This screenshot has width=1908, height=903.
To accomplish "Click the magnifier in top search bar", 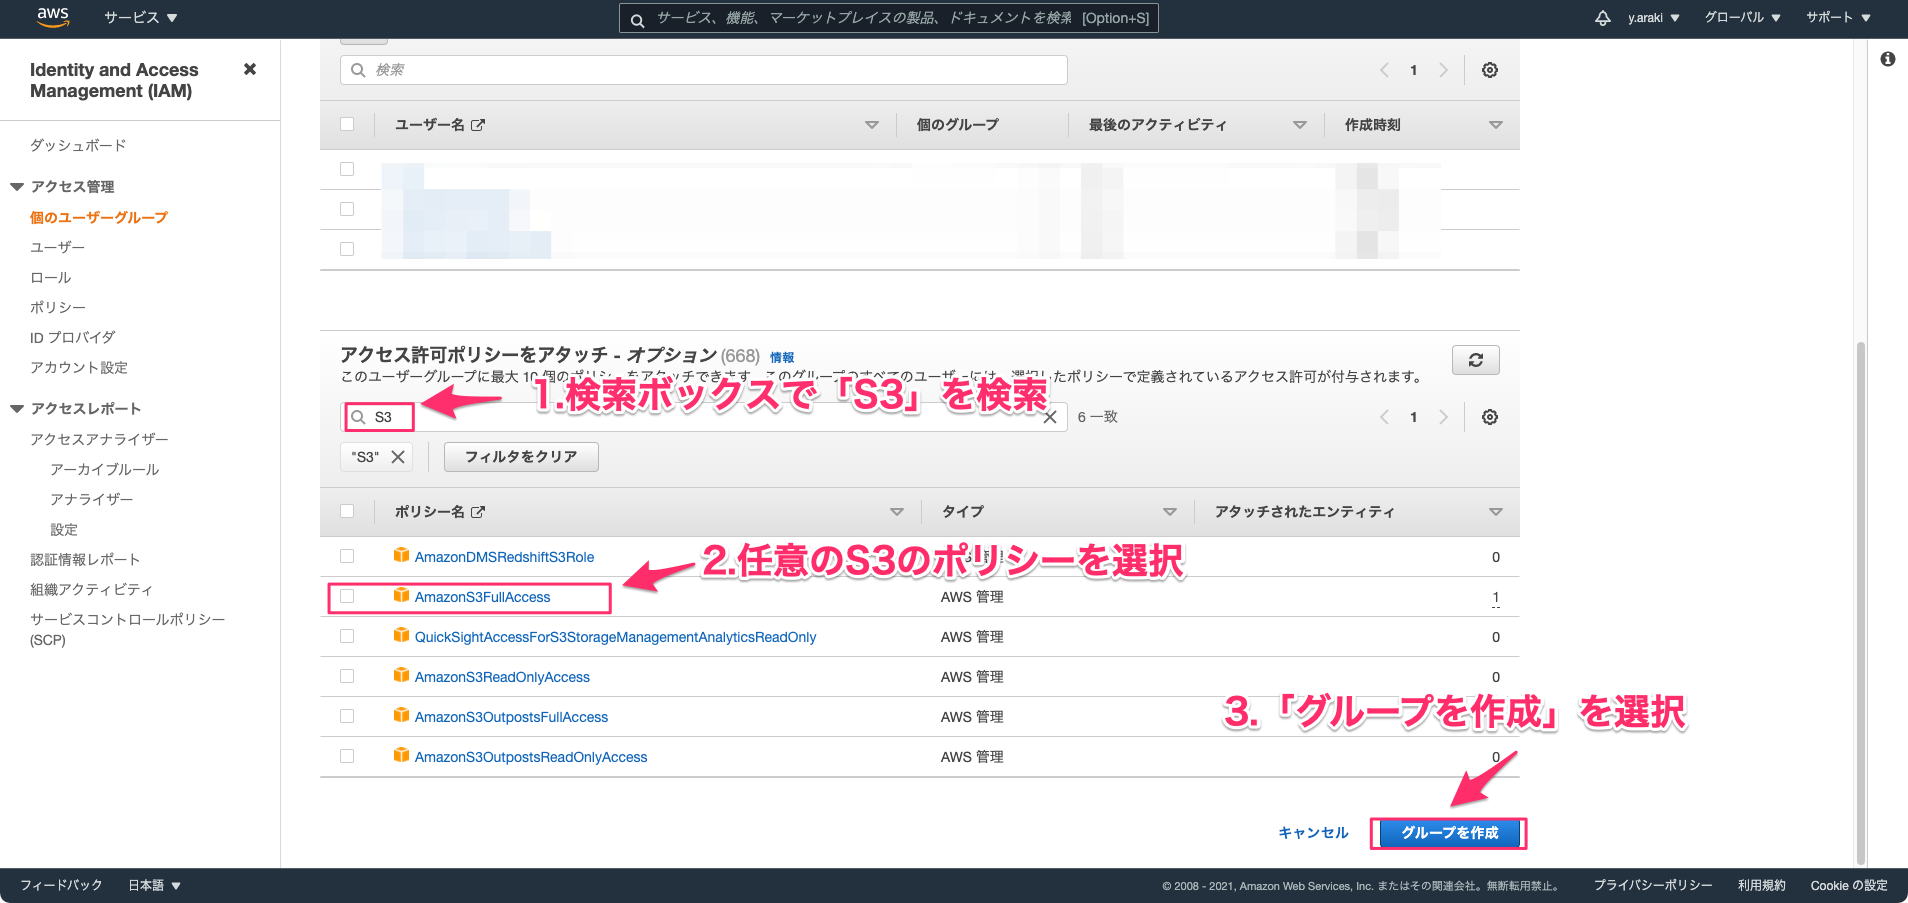I will pyautogui.click(x=637, y=19).
